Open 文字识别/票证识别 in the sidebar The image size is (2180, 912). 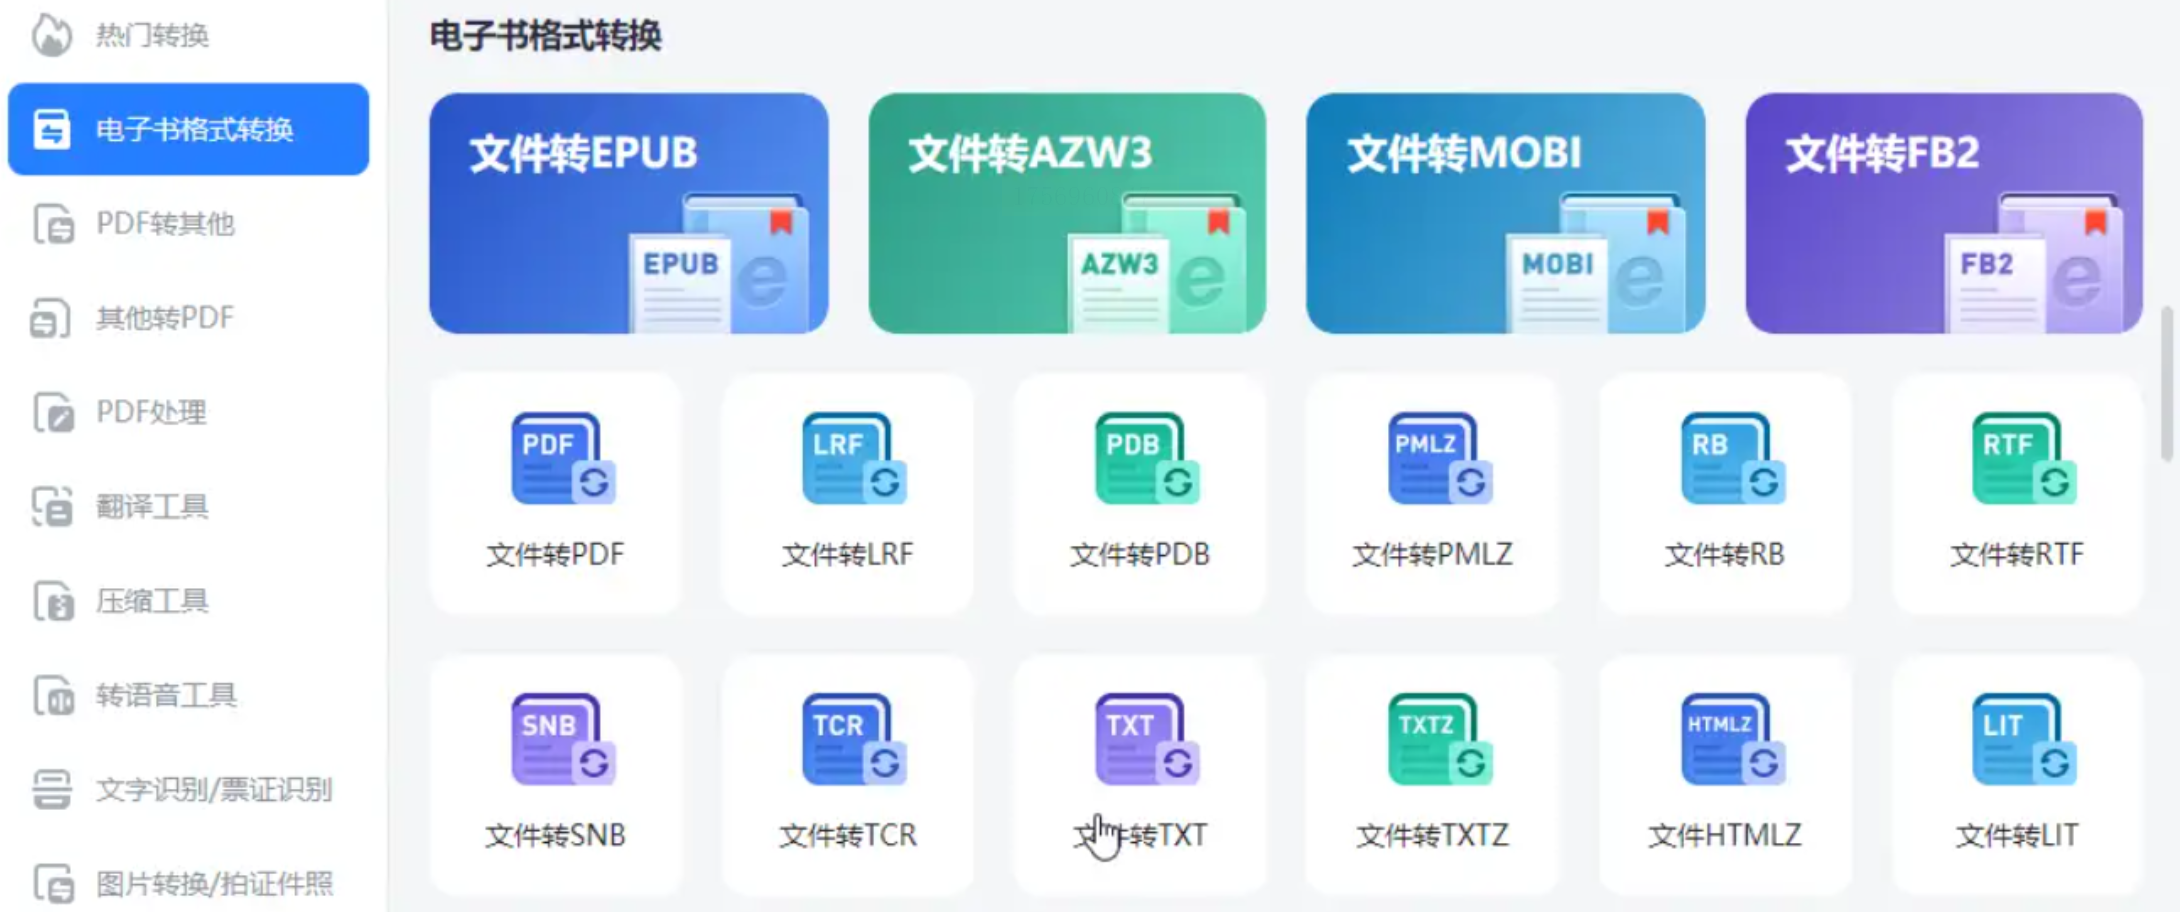(x=188, y=789)
